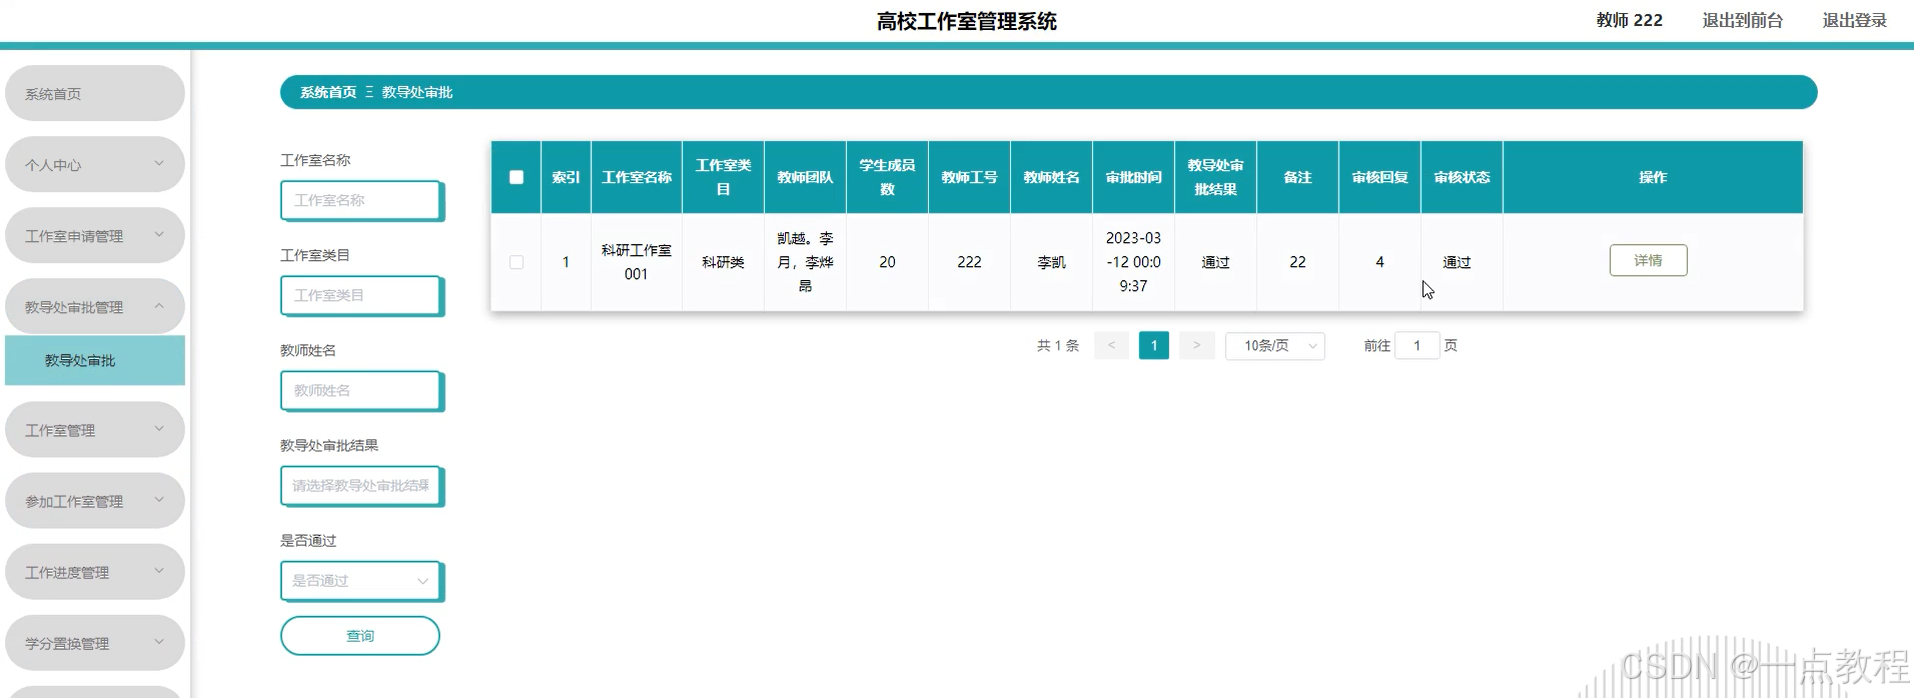The image size is (1914, 698).
Task: Go to 系统首页 in the sidebar
Action: coord(95,93)
